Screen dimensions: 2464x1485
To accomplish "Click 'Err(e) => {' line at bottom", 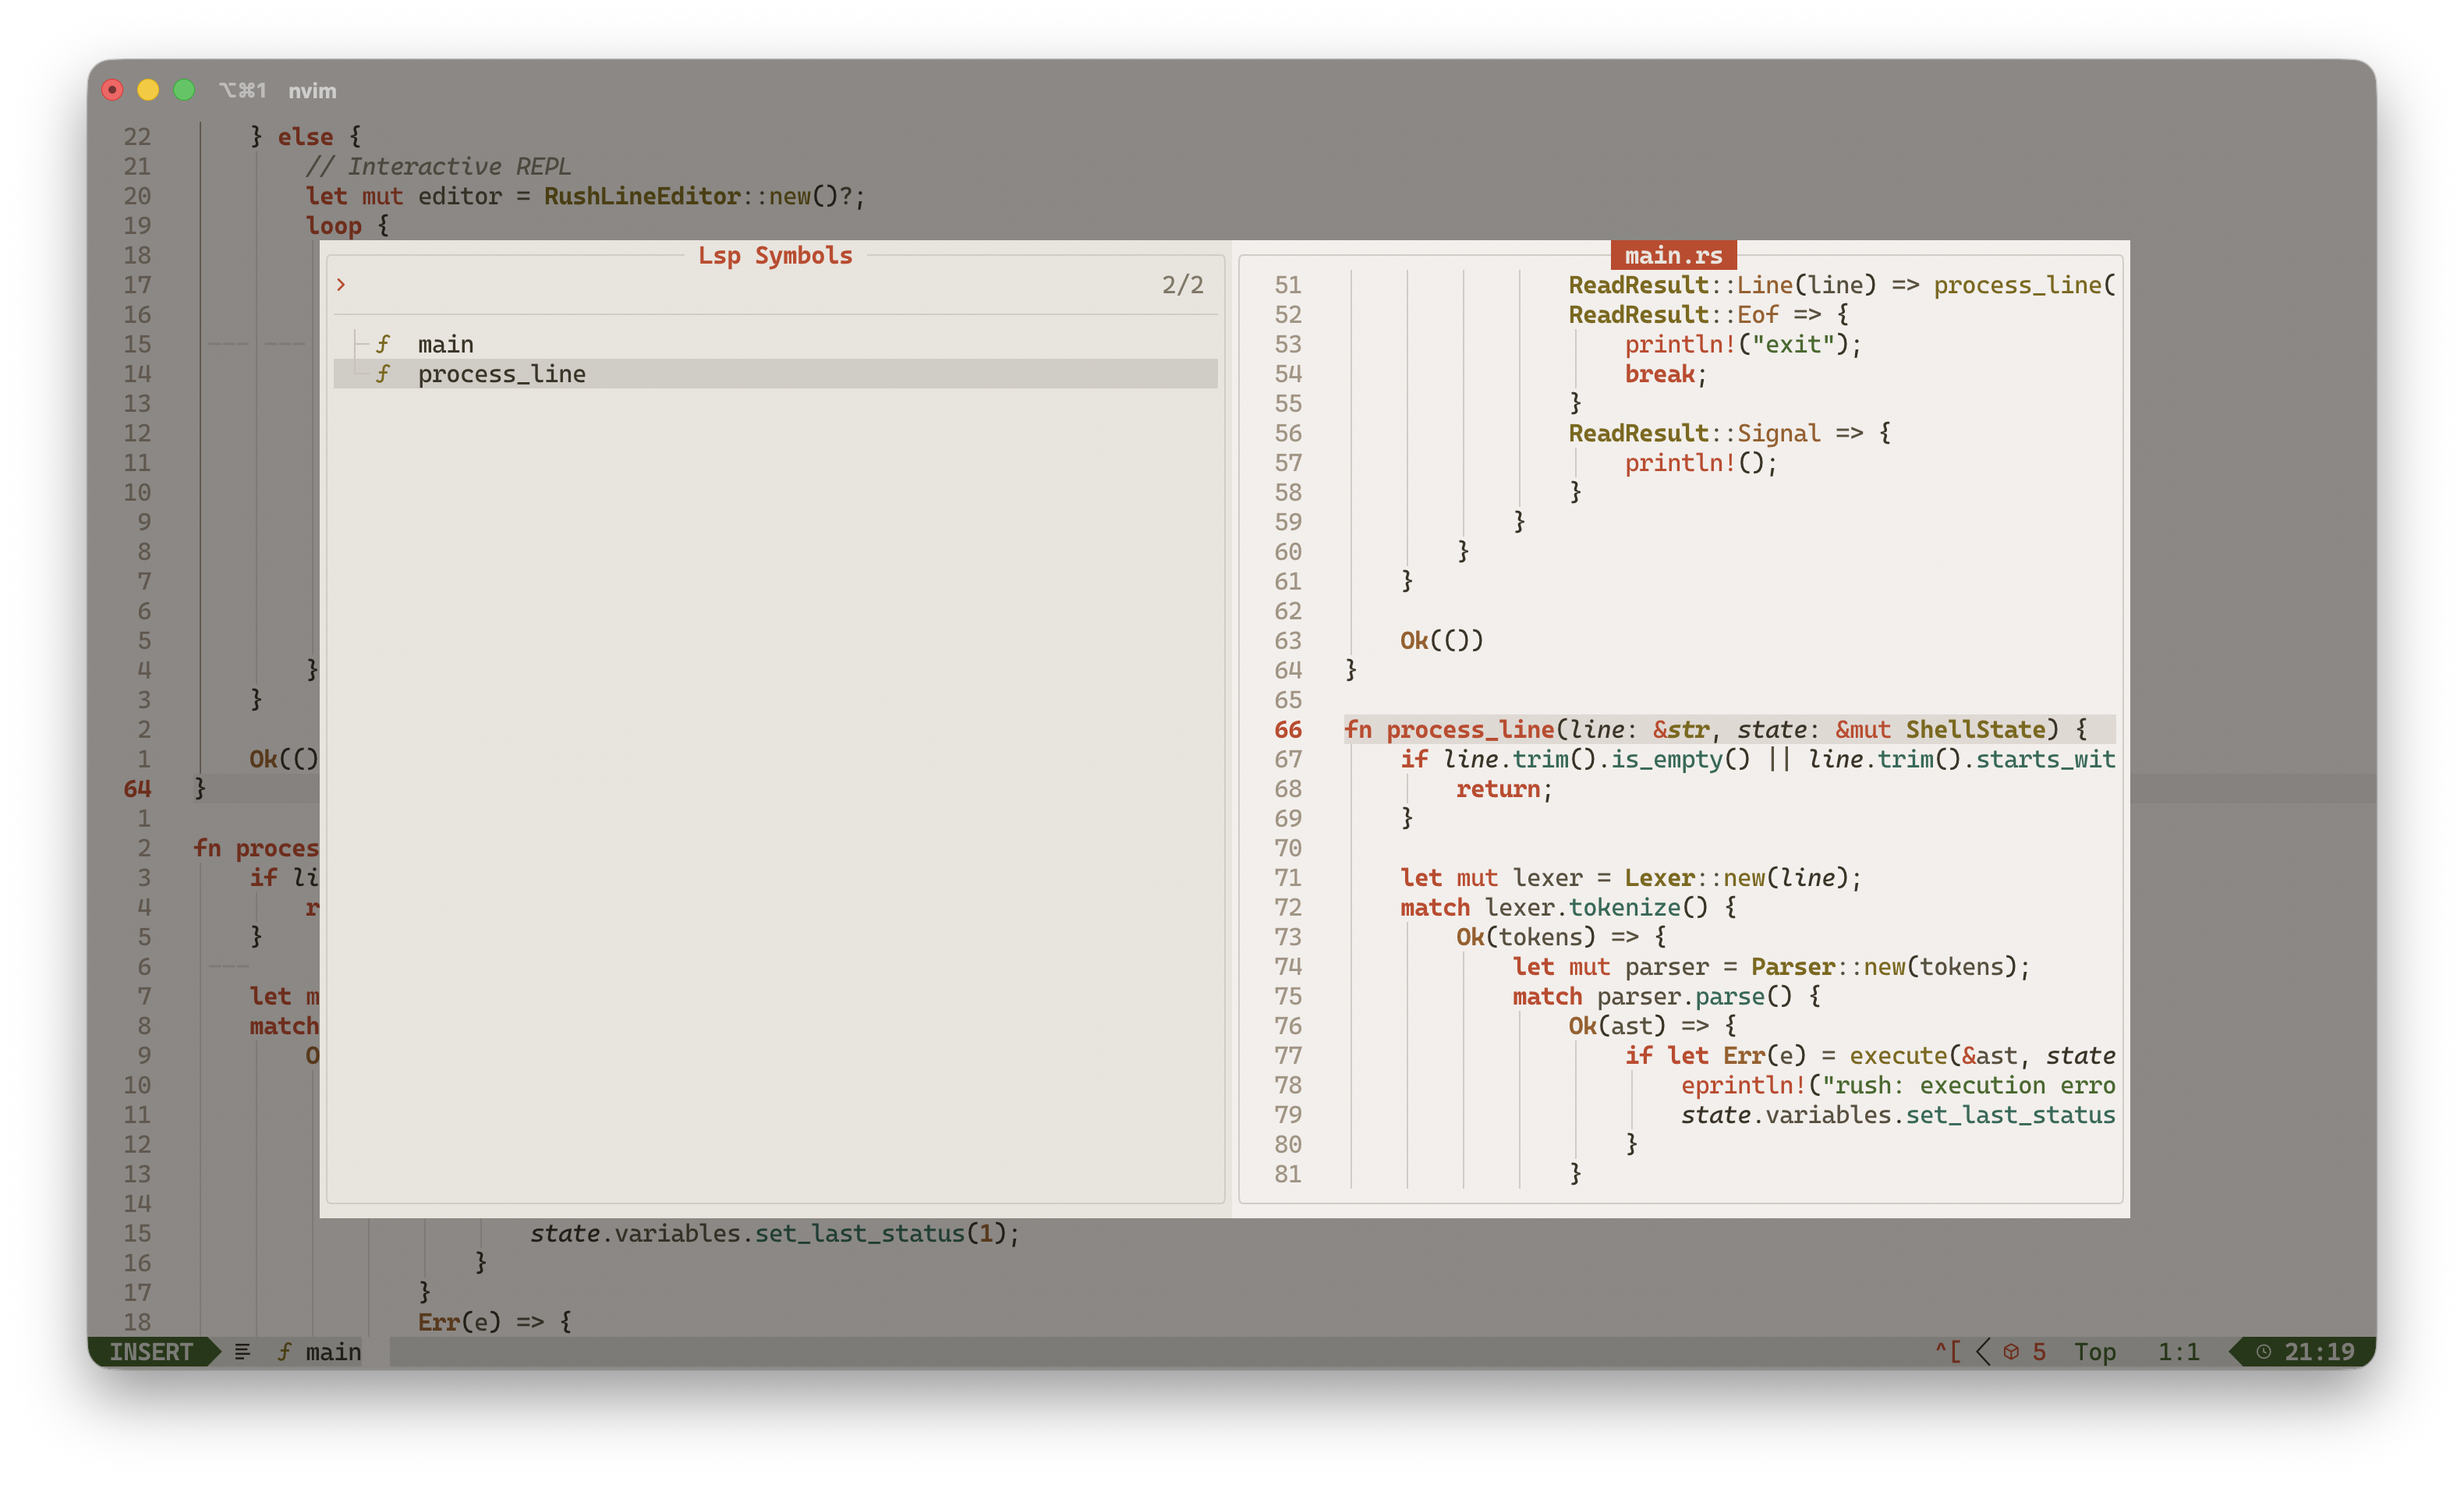I will pos(495,1322).
